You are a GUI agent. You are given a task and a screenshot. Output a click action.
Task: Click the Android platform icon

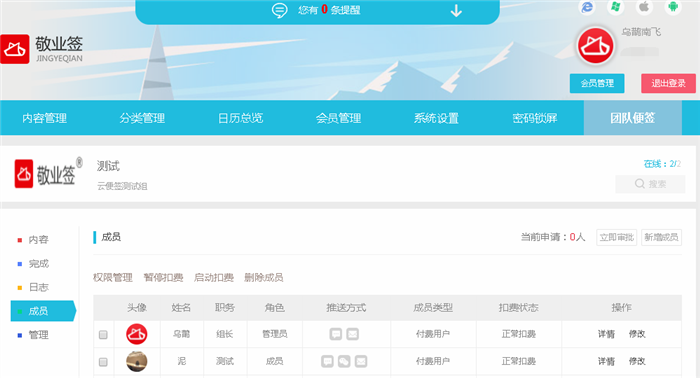coord(673,7)
